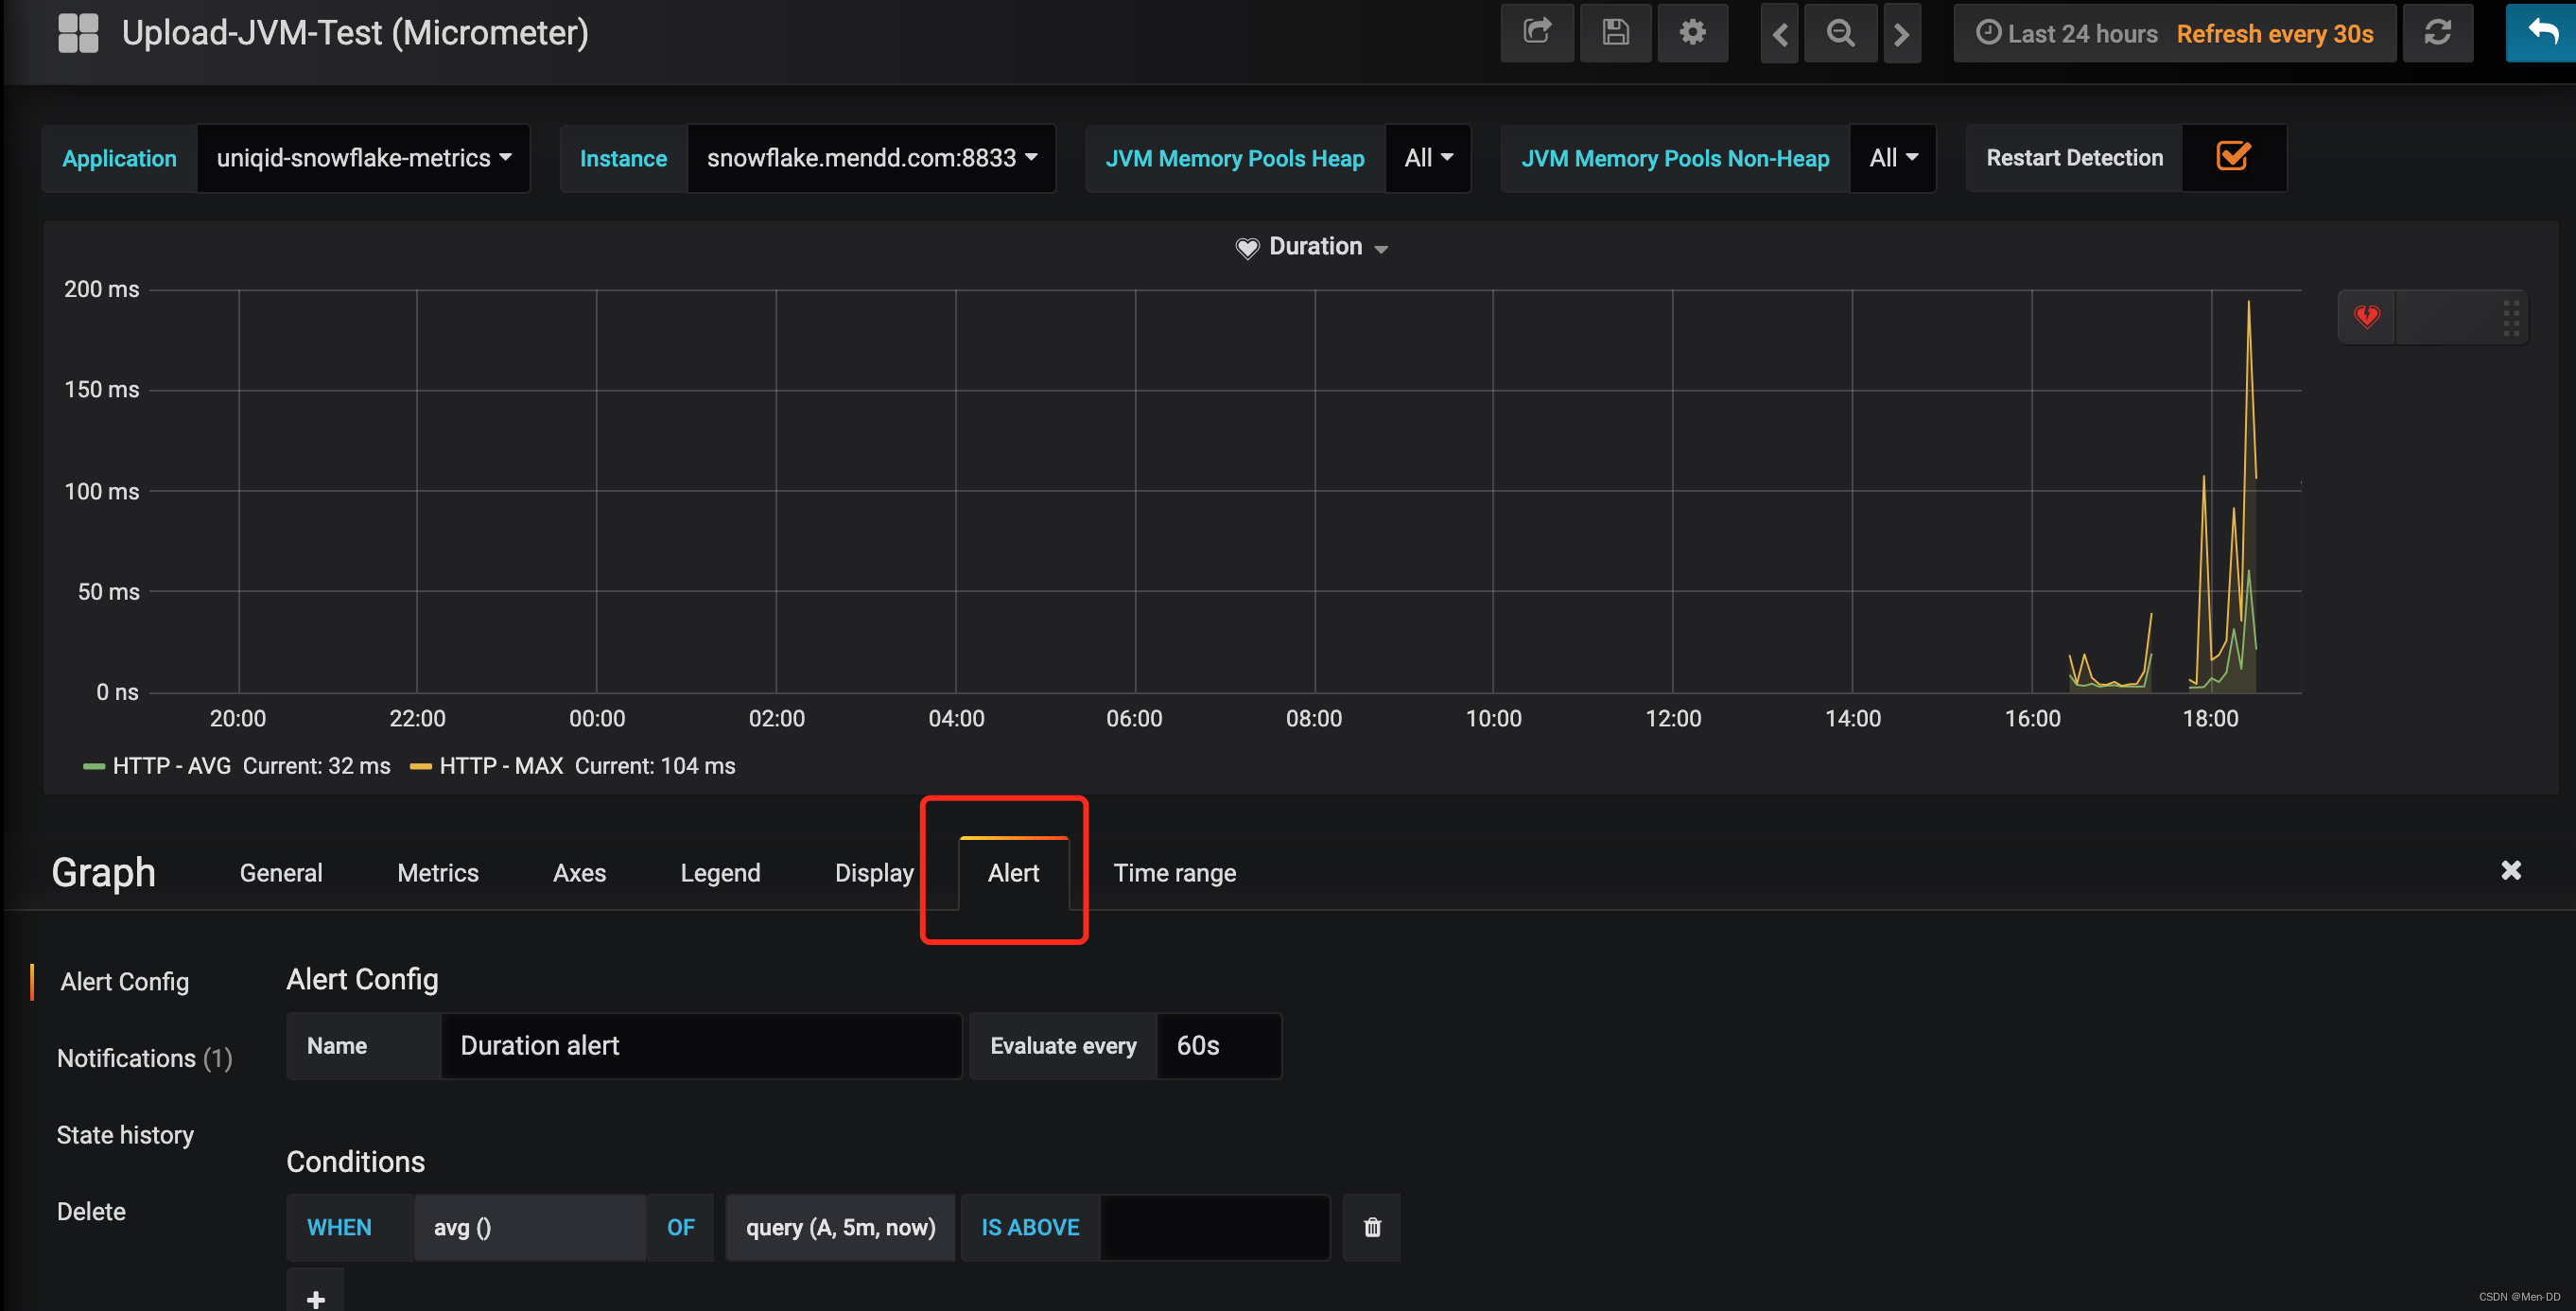The image size is (2576, 1311).
Task: Shift time range forward with right arrow
Action: tap(1901, 34)
